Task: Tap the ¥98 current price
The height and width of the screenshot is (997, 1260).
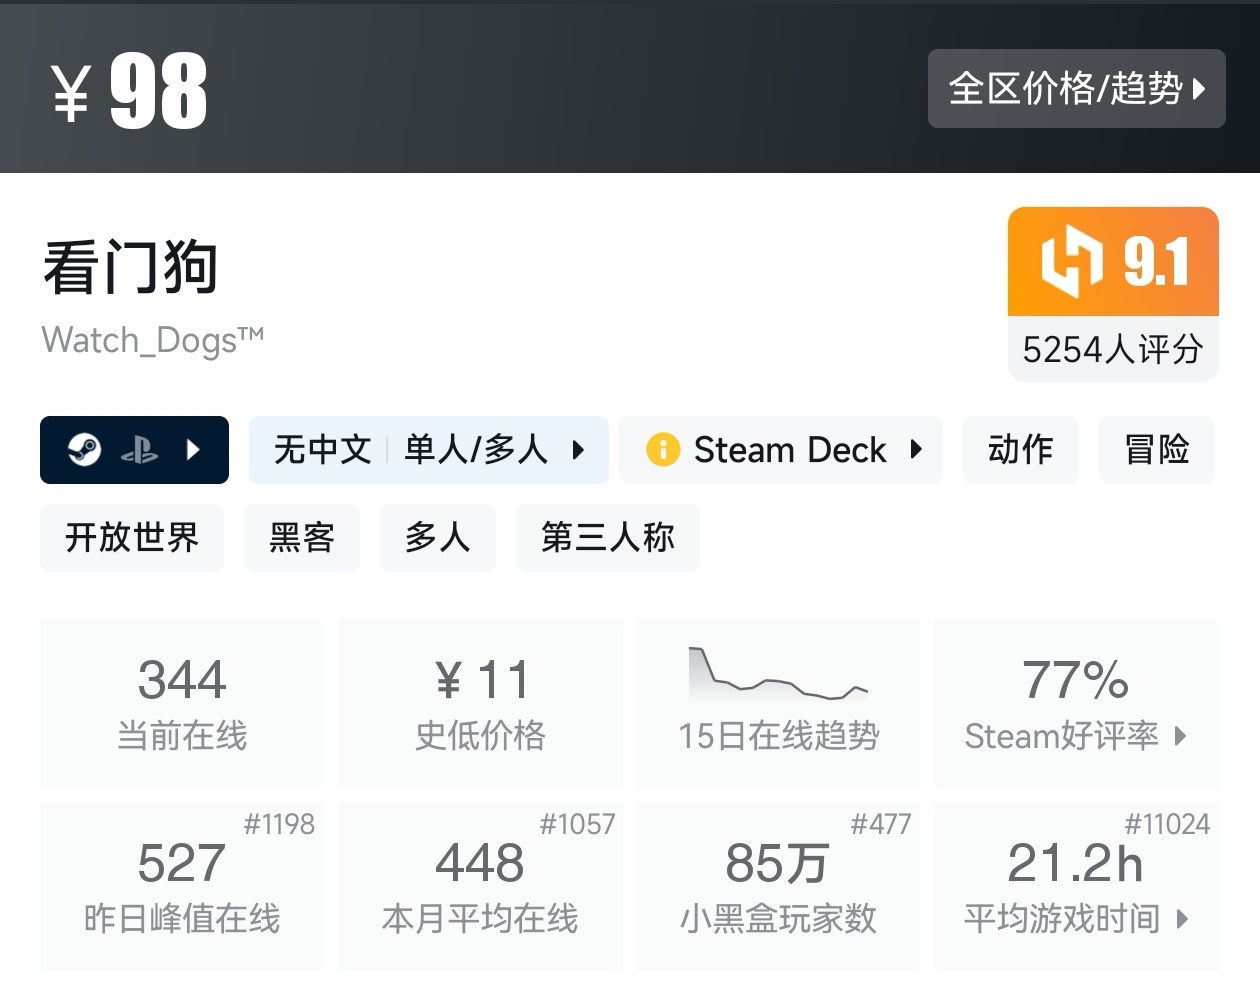Action: (130, 92)
